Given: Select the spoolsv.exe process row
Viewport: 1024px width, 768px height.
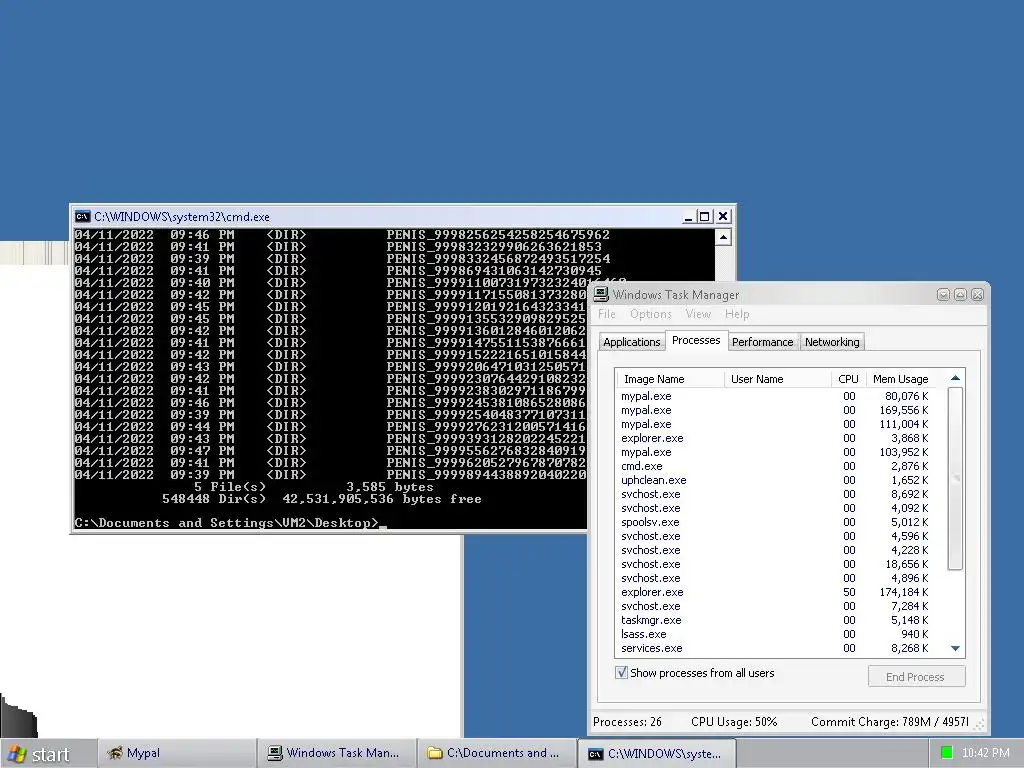Looking at the screenshot, I should [x=776, y=522].
